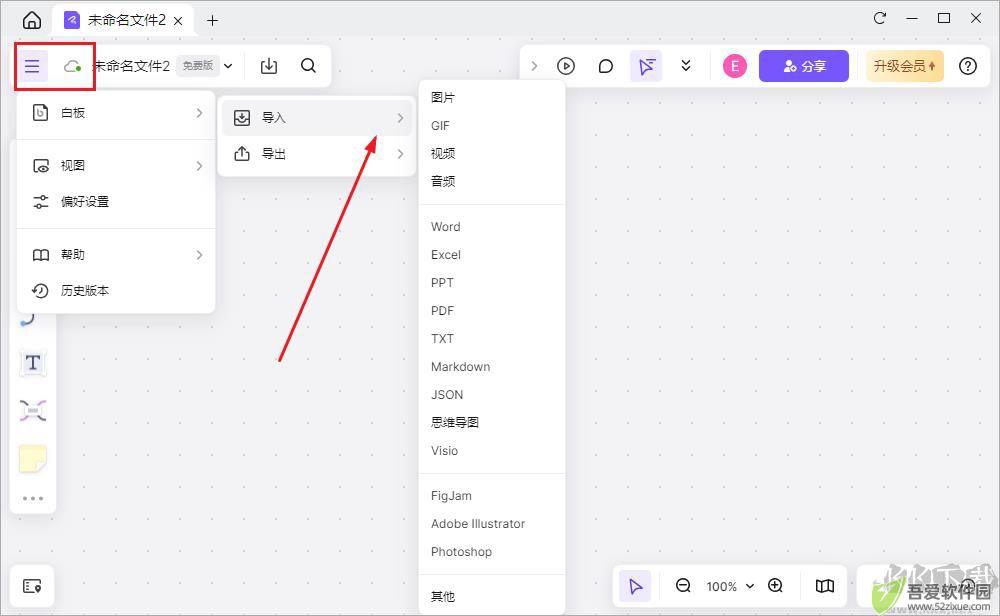Open the help question mark icon
The image size is (1000, 616).
(967, 66)
